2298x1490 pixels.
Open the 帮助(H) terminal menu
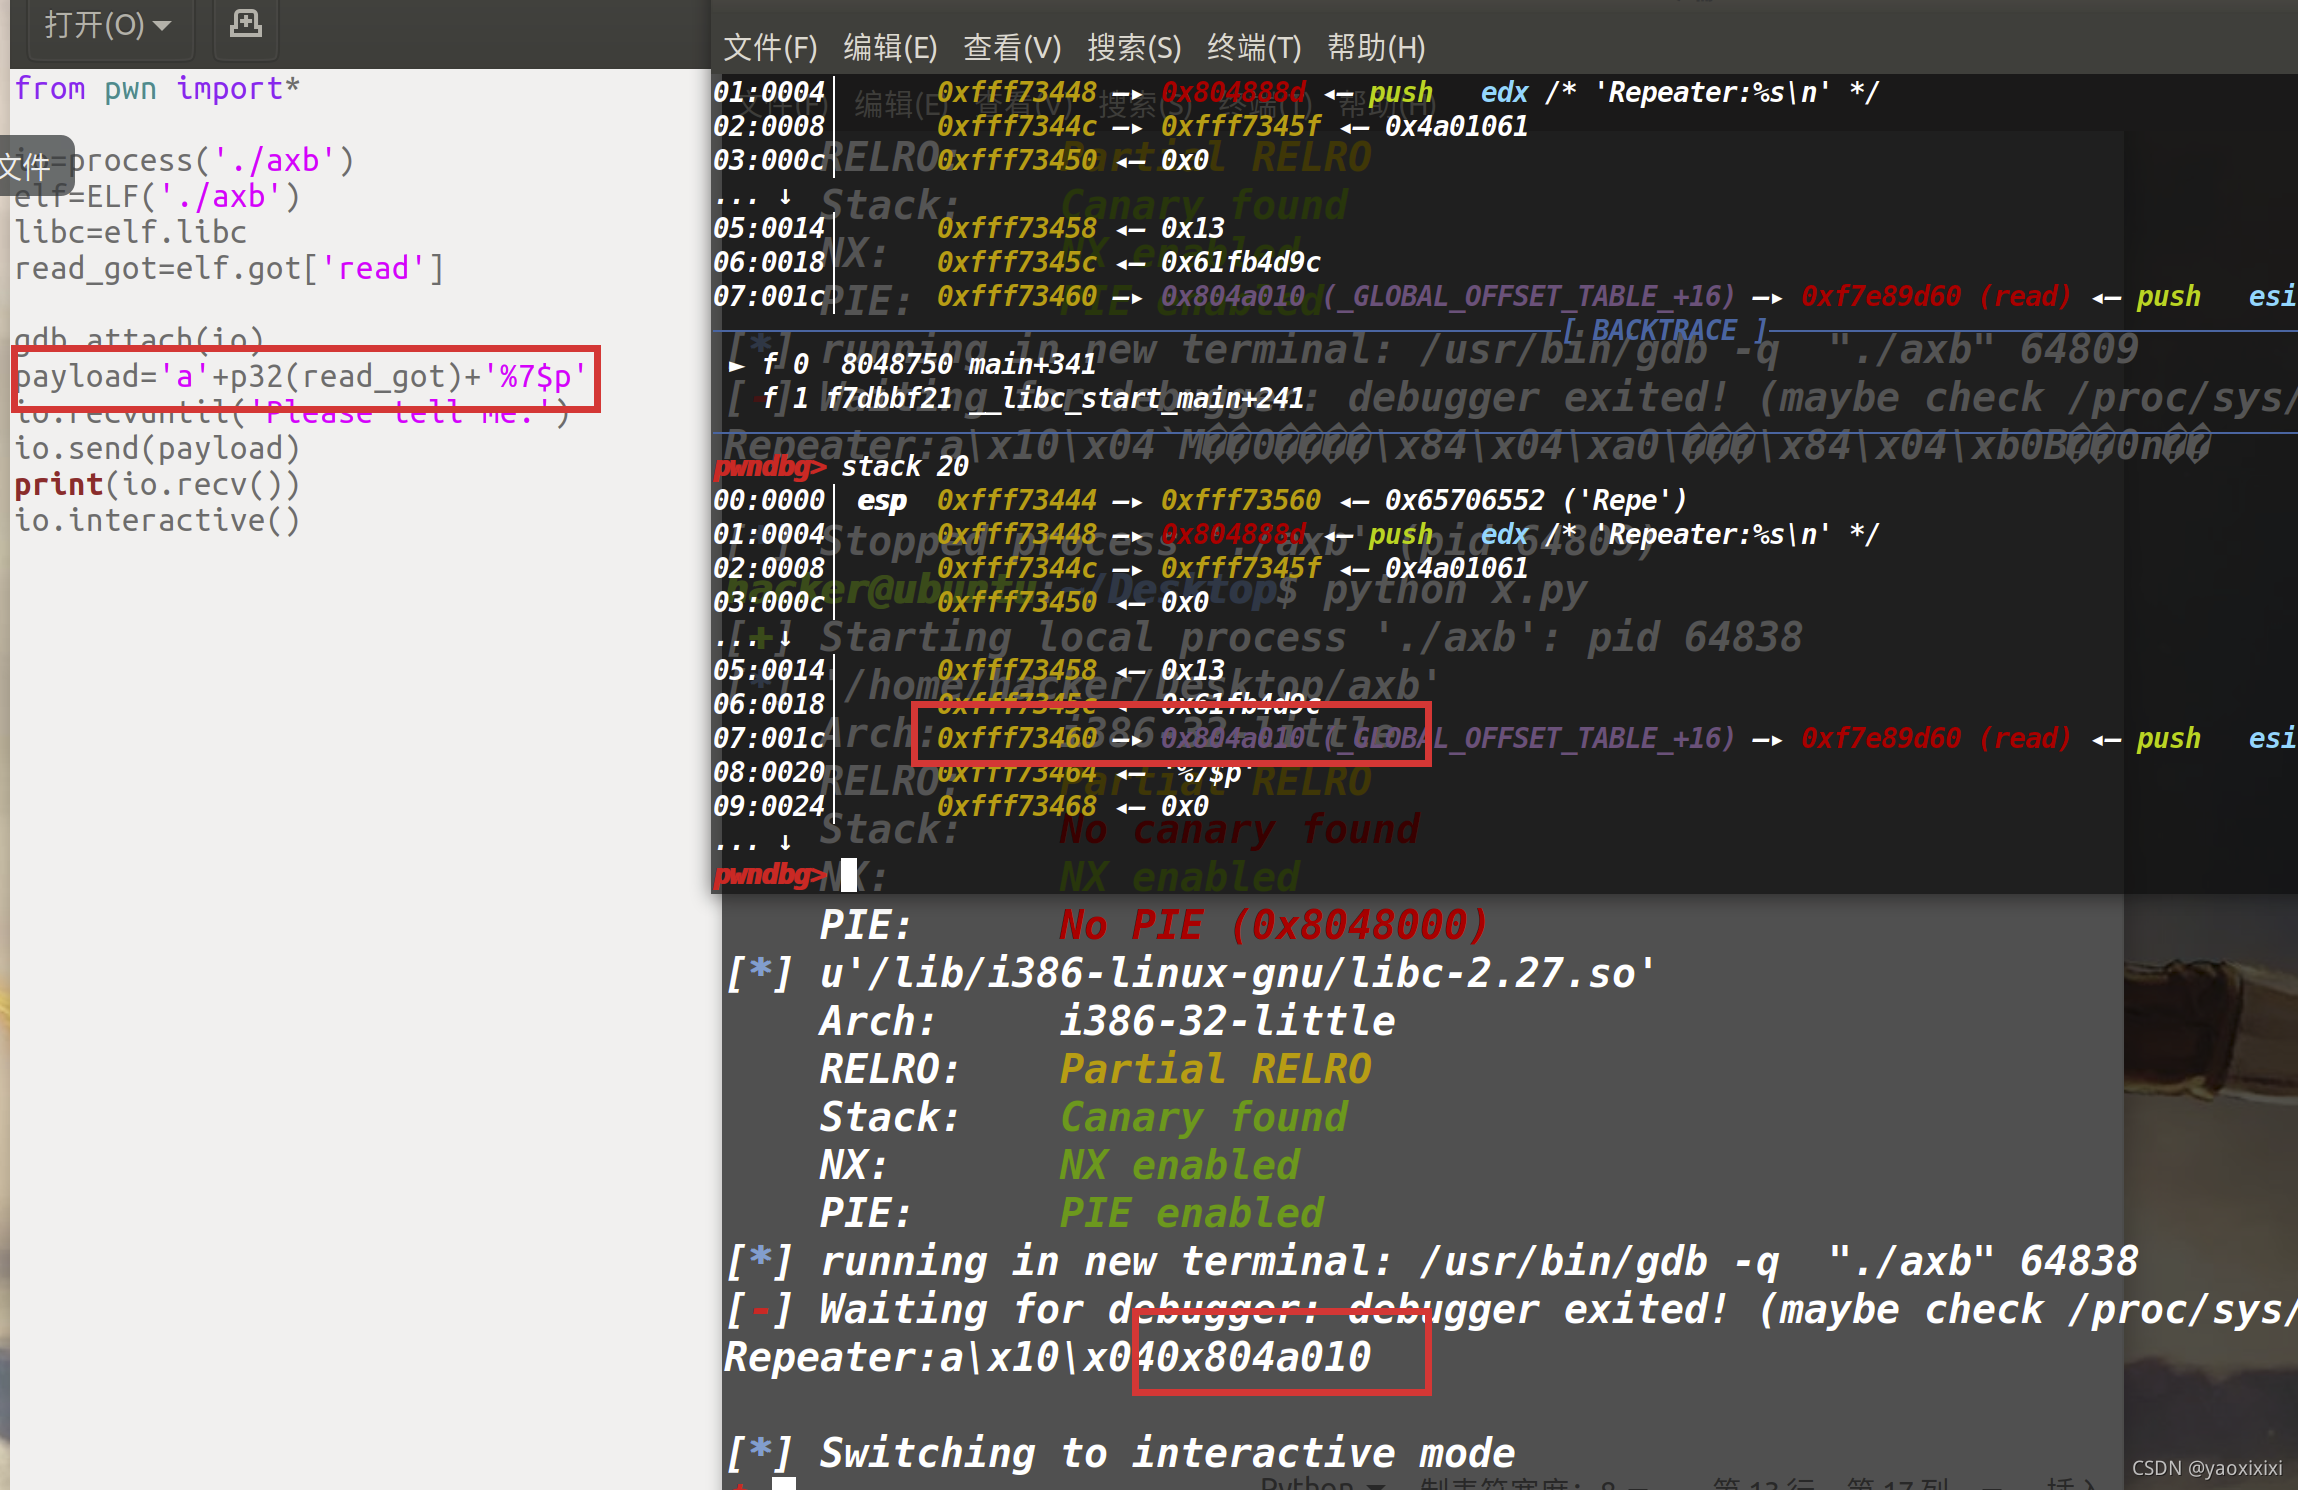(x=1375, y=47)
